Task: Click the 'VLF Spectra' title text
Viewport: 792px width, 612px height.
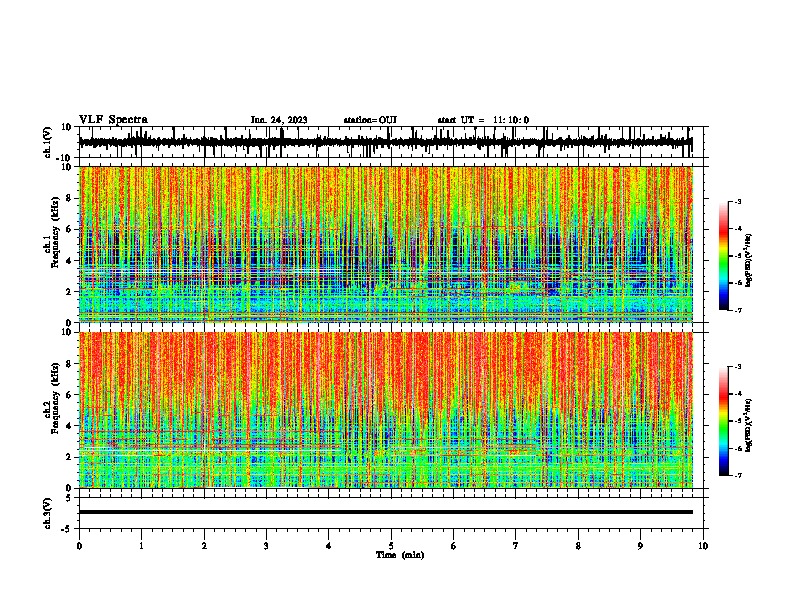Action: click(x=113, y=120)
